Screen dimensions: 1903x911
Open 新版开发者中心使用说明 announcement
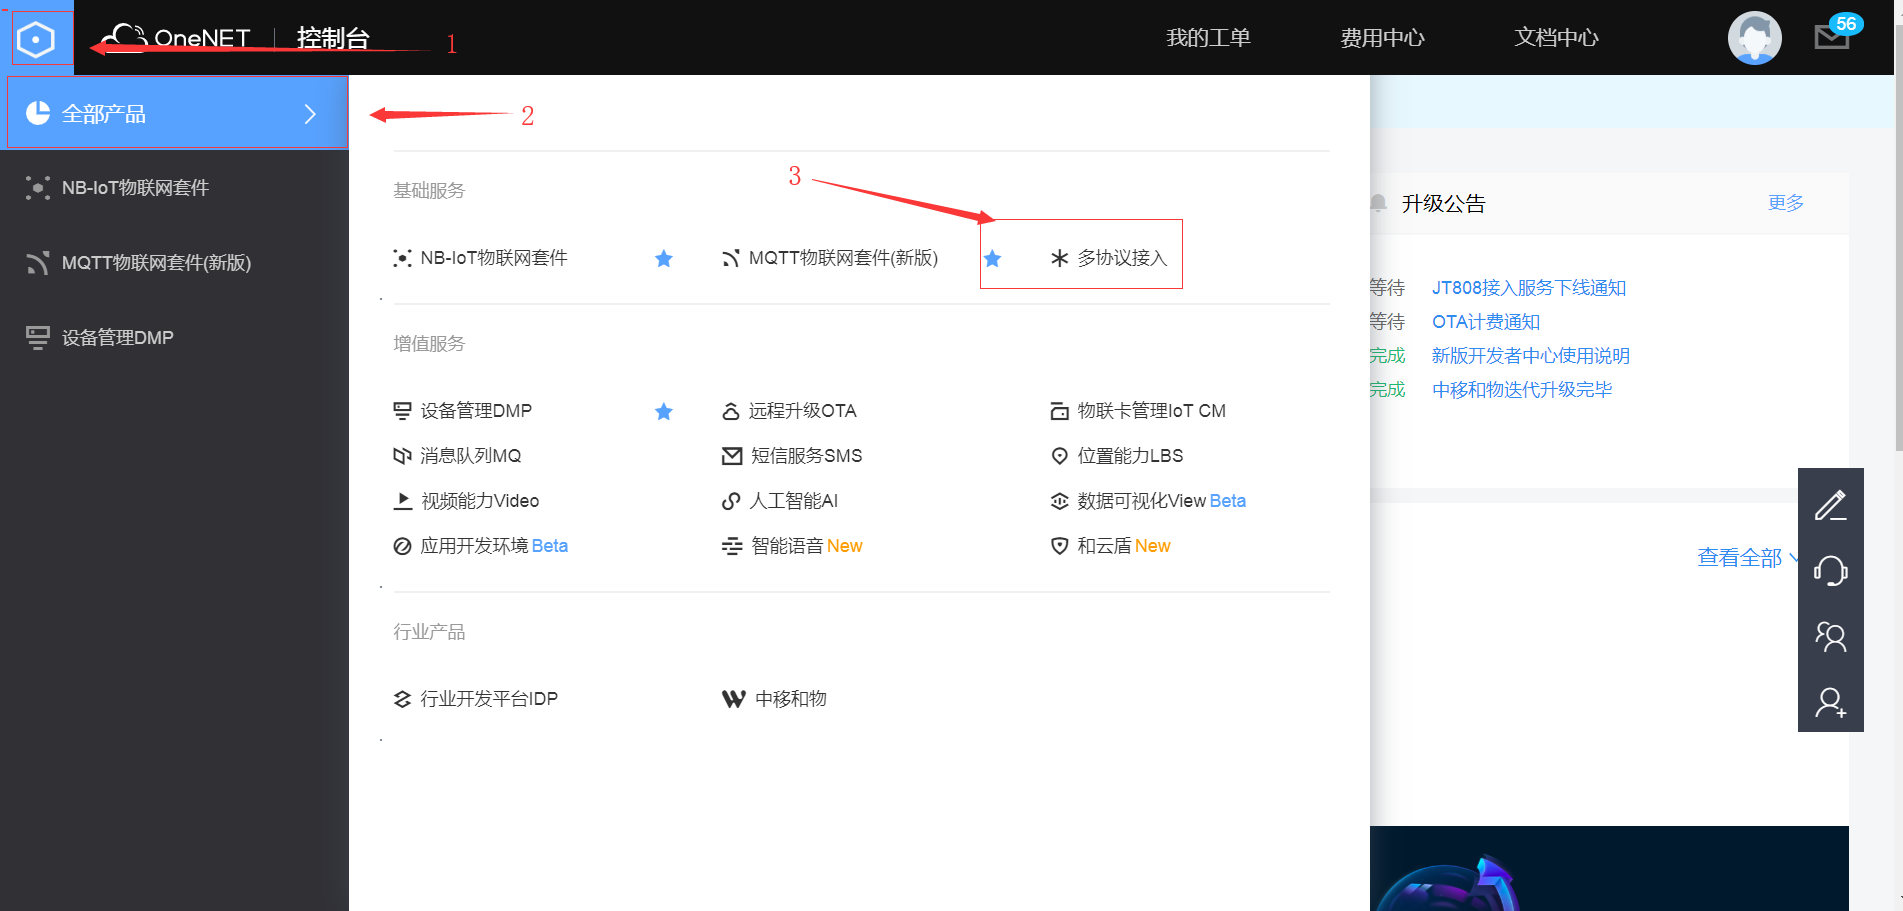1531,356
